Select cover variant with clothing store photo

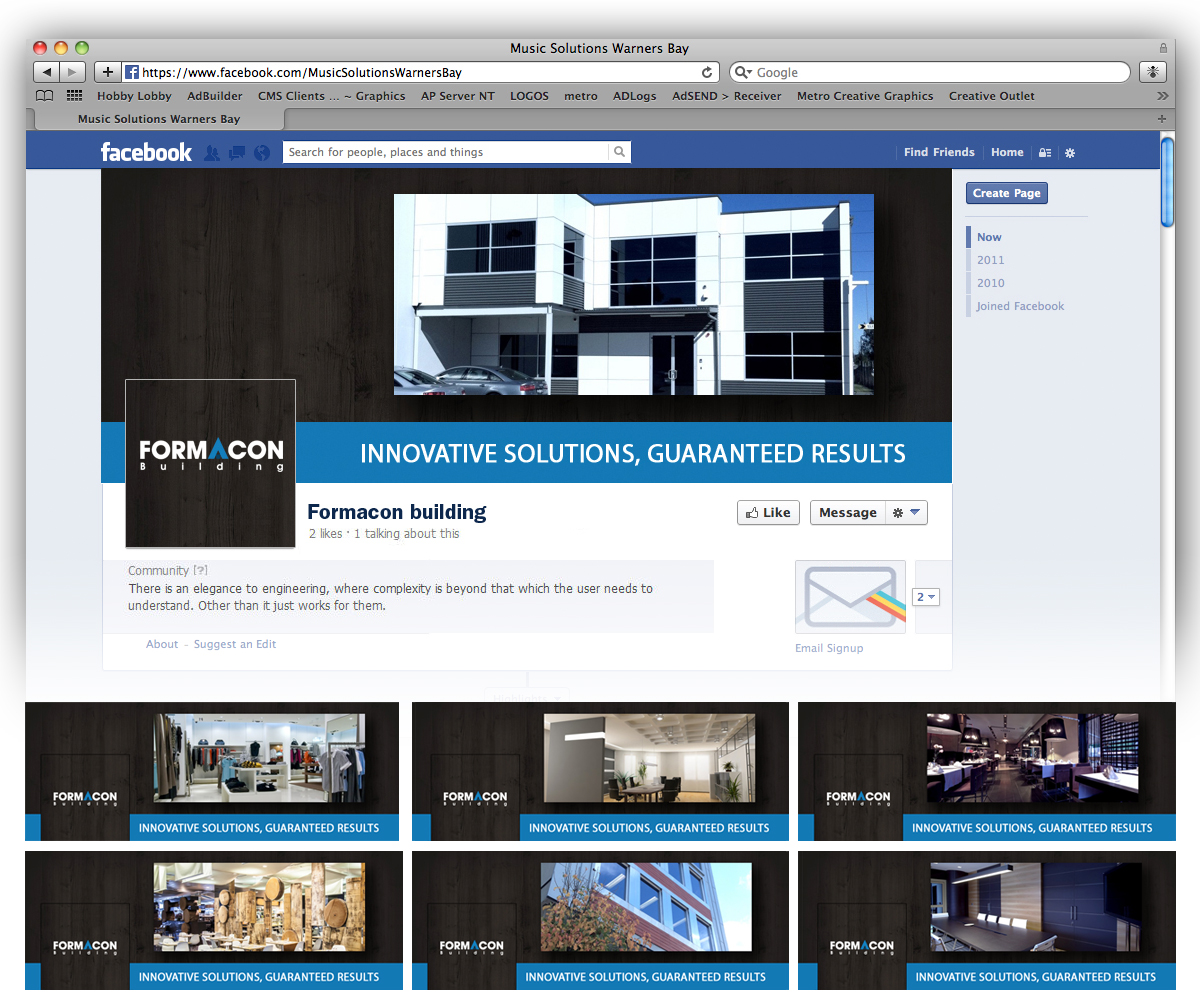coord(212,771)
